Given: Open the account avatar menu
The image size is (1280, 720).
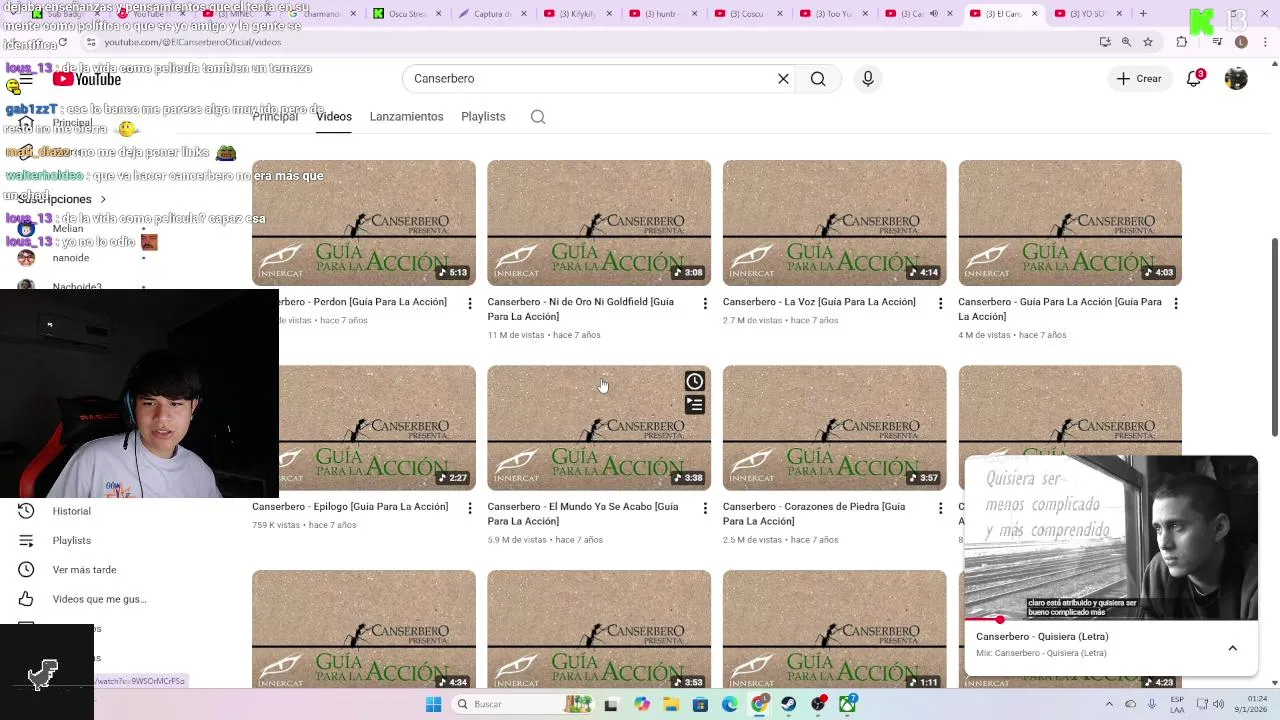Looking at the screenshot, I should tap(1236, 79).
